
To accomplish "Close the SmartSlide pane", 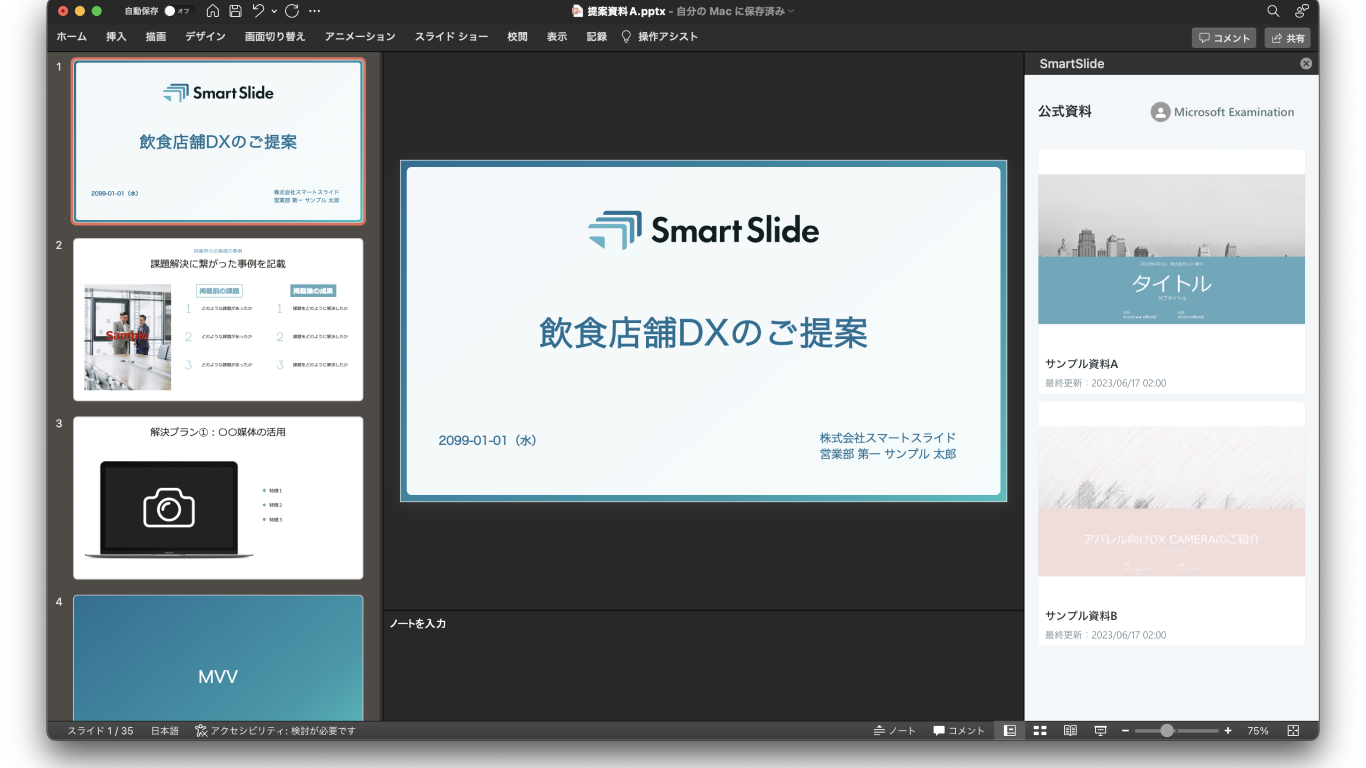I will 1306,63.
